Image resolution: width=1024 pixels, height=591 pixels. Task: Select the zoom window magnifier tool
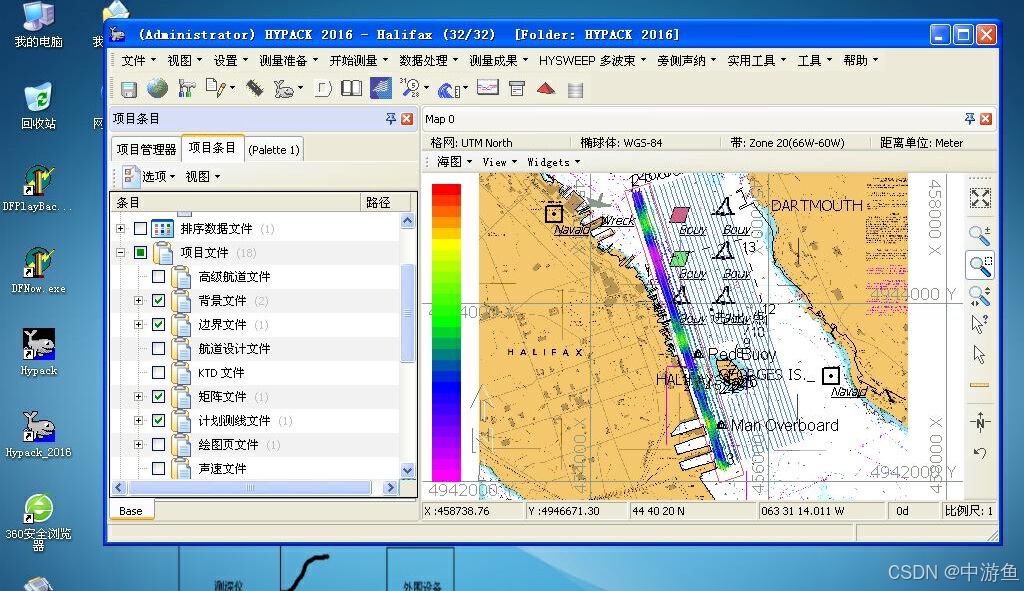pos(980,266)
